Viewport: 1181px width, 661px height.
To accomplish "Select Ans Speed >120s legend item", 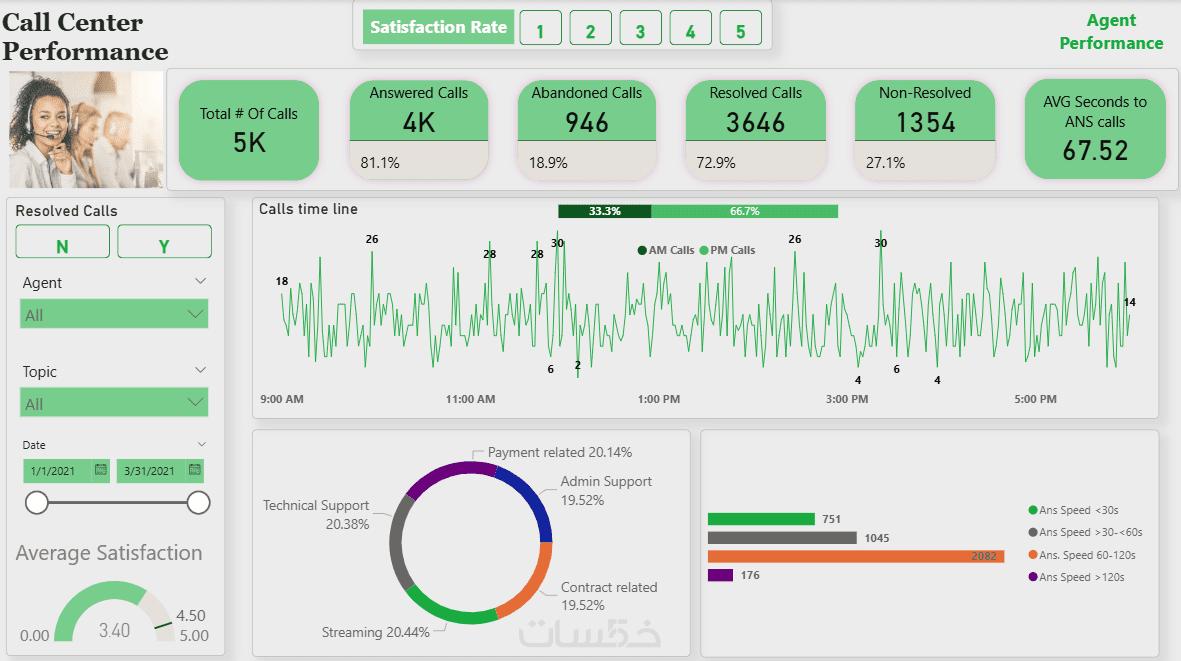I will click(x=1076, y=577).
